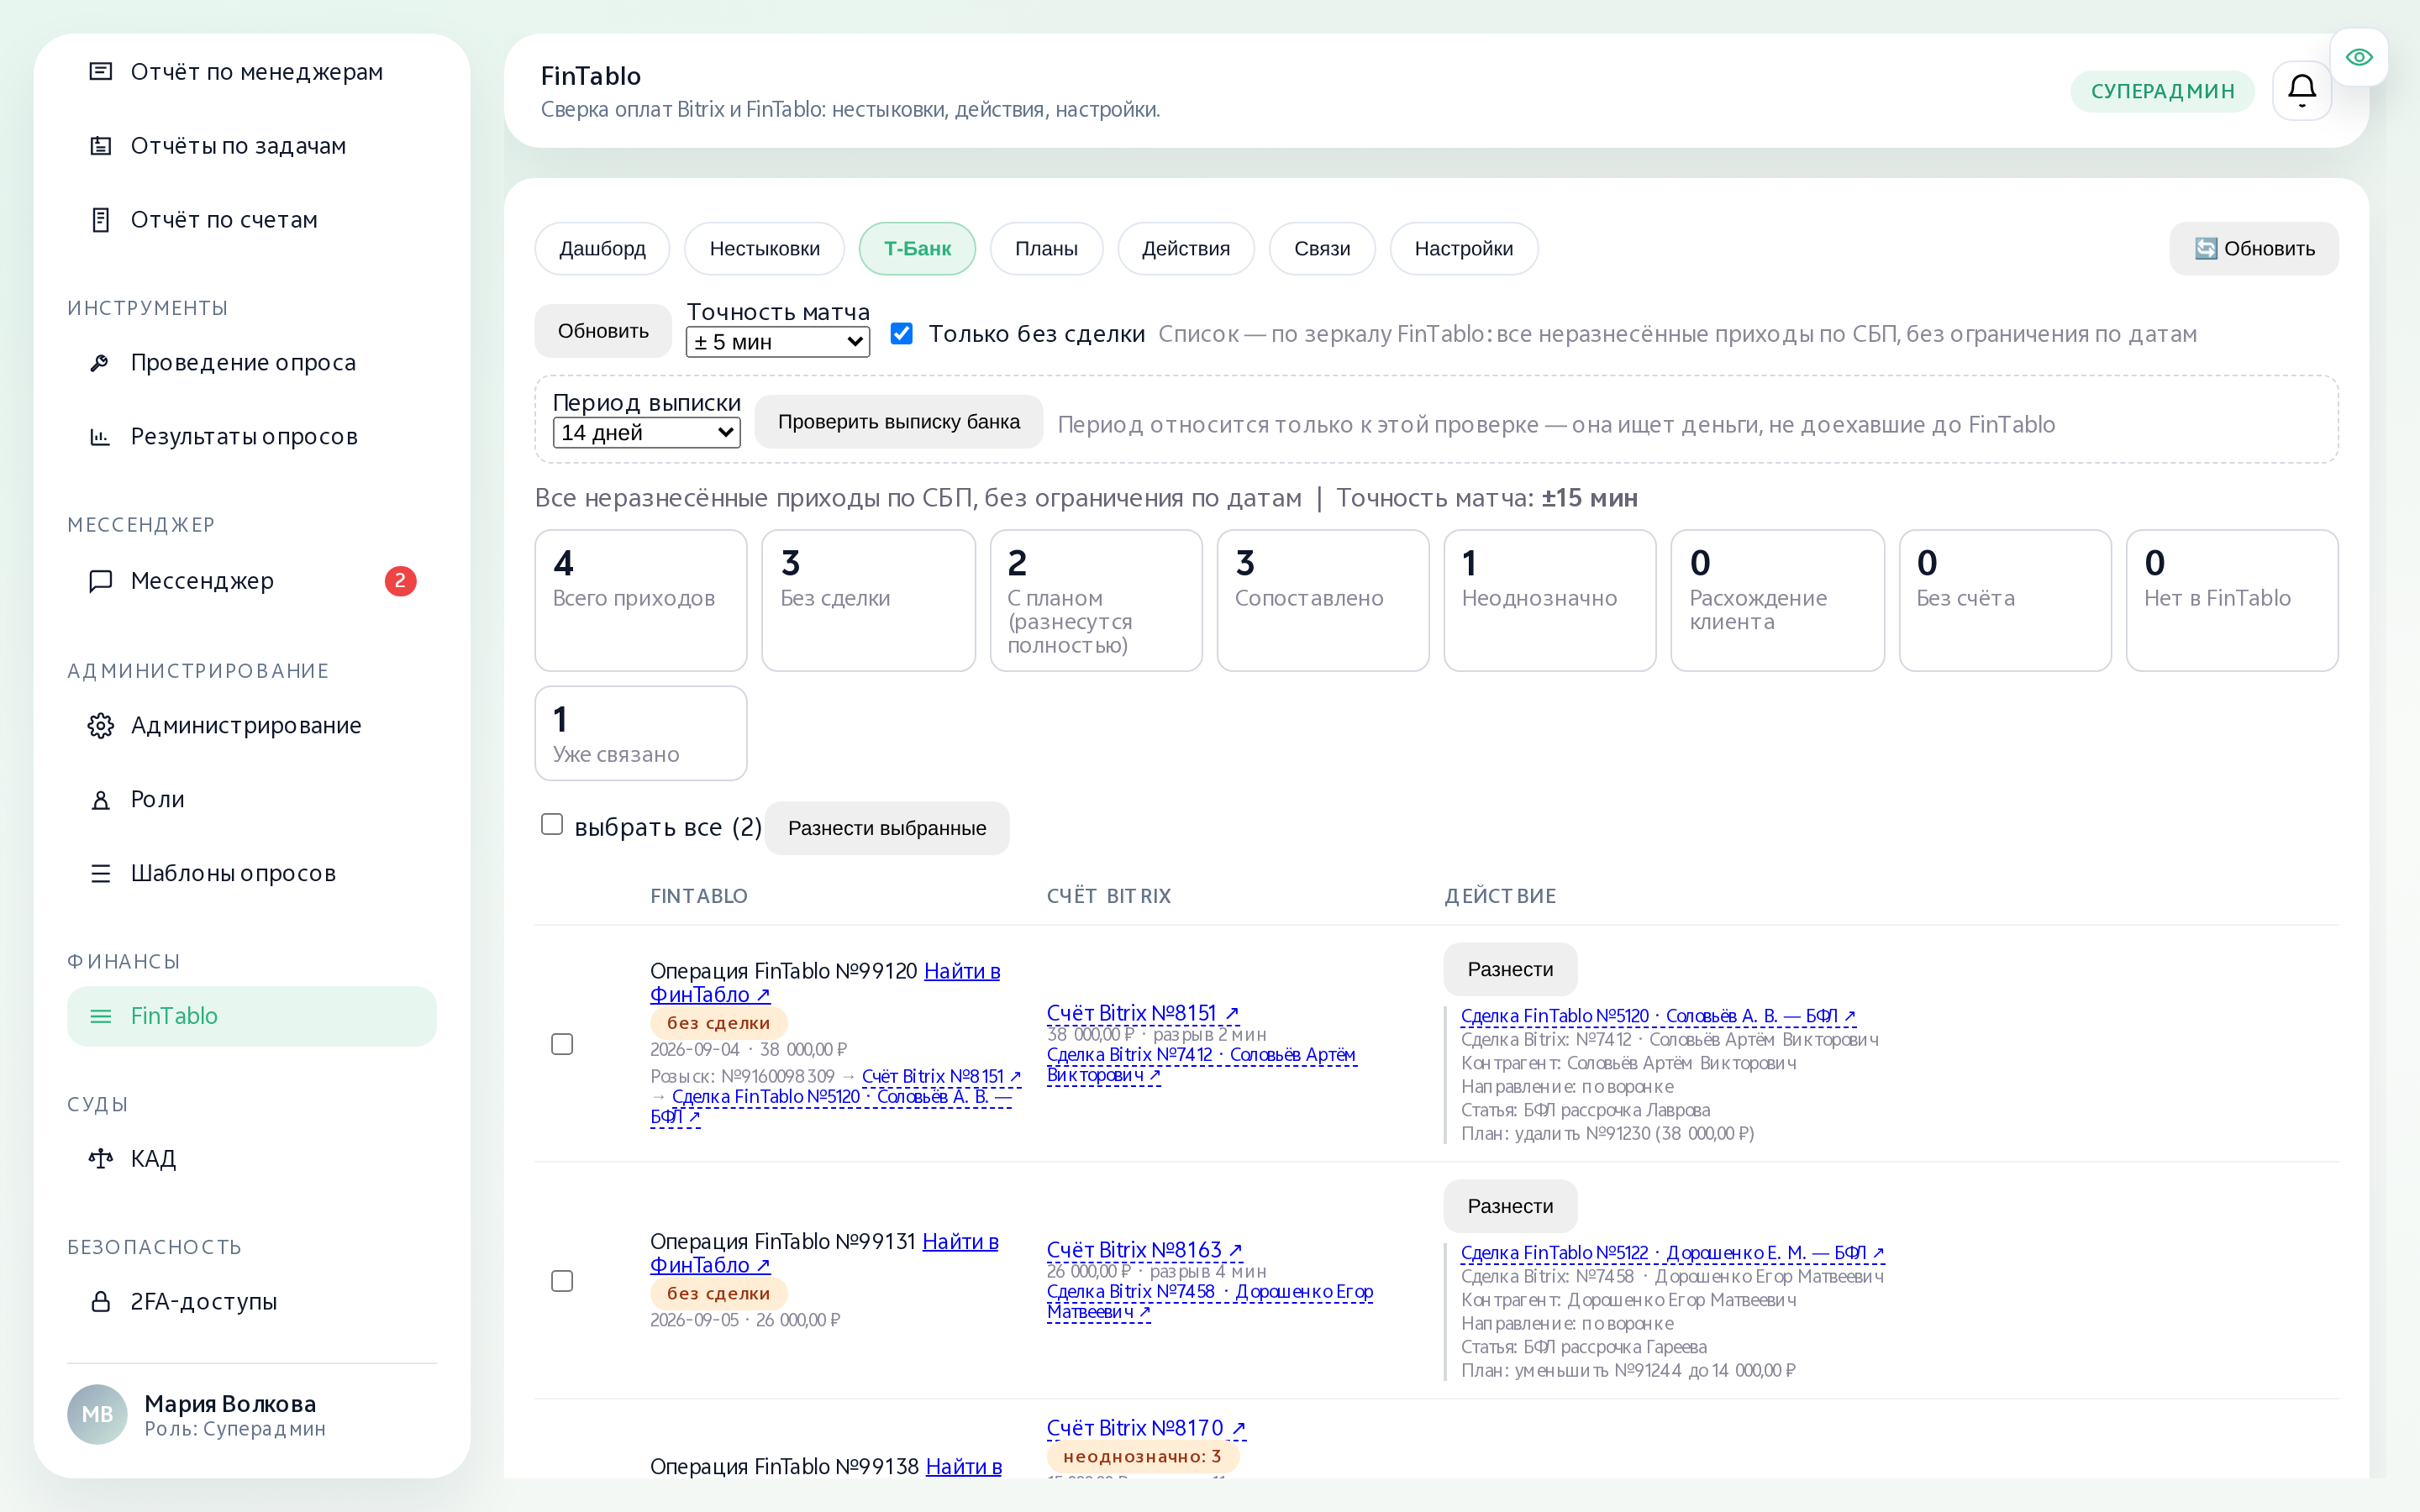Open the Мессенджер chat bubble icon
2420x1512 pixels.
coord(100,581)
